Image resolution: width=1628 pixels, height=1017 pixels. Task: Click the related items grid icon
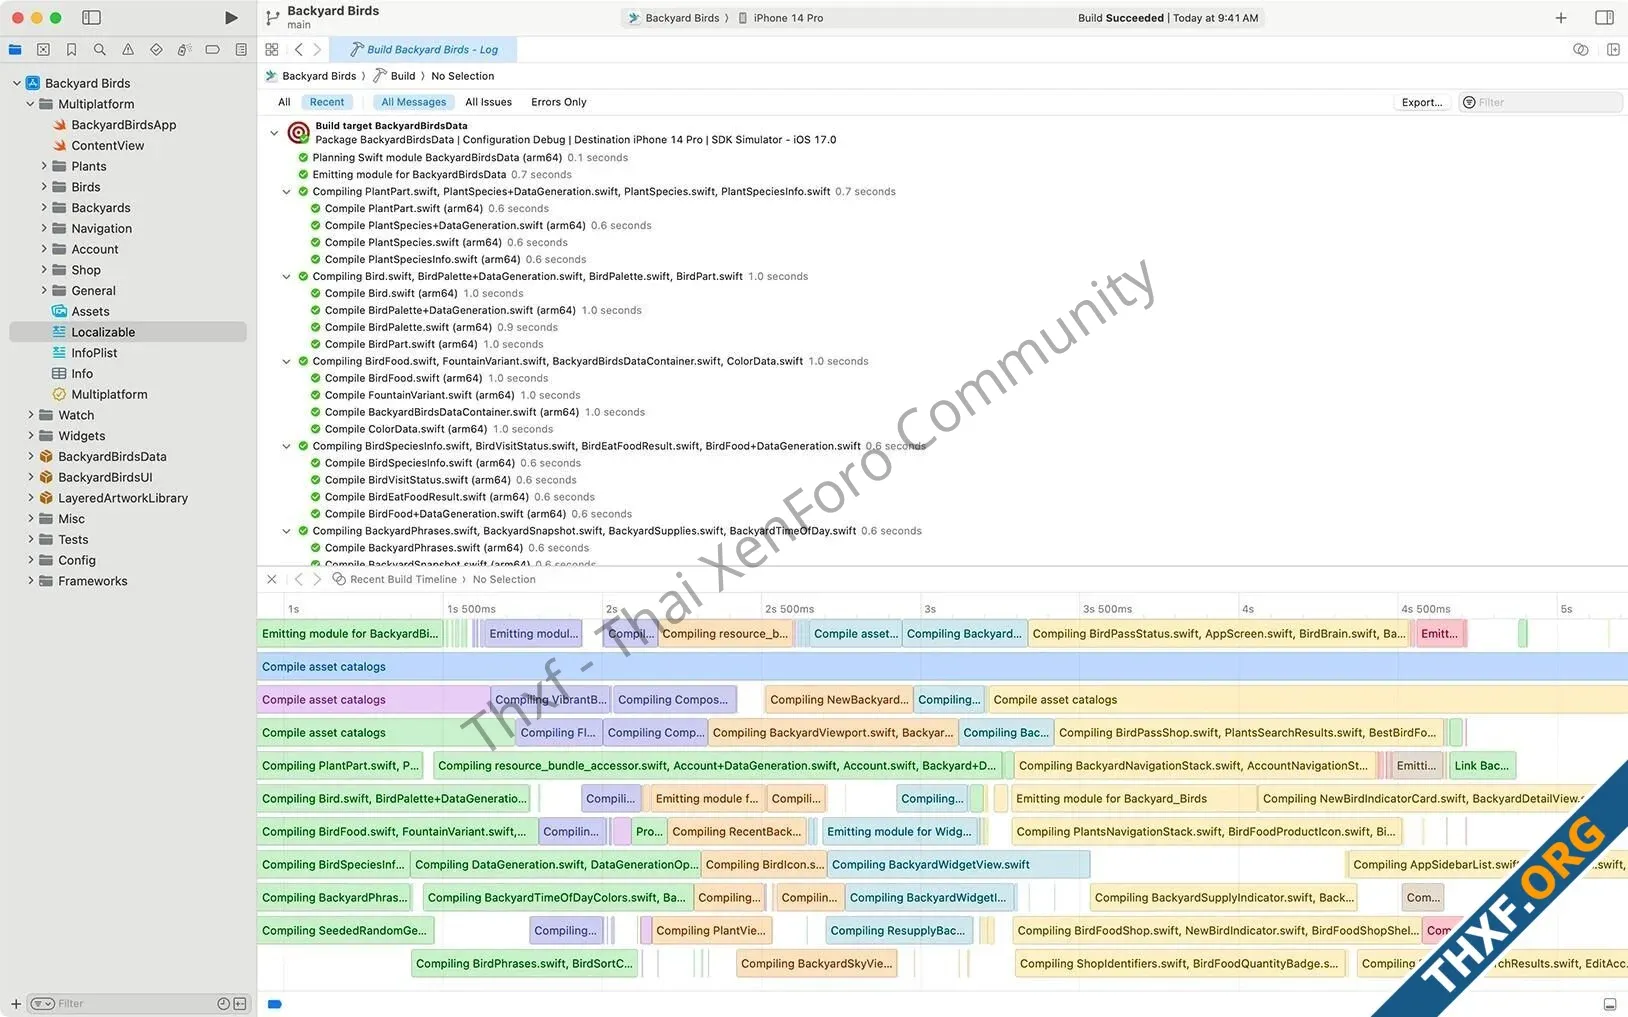pos(272,49)
